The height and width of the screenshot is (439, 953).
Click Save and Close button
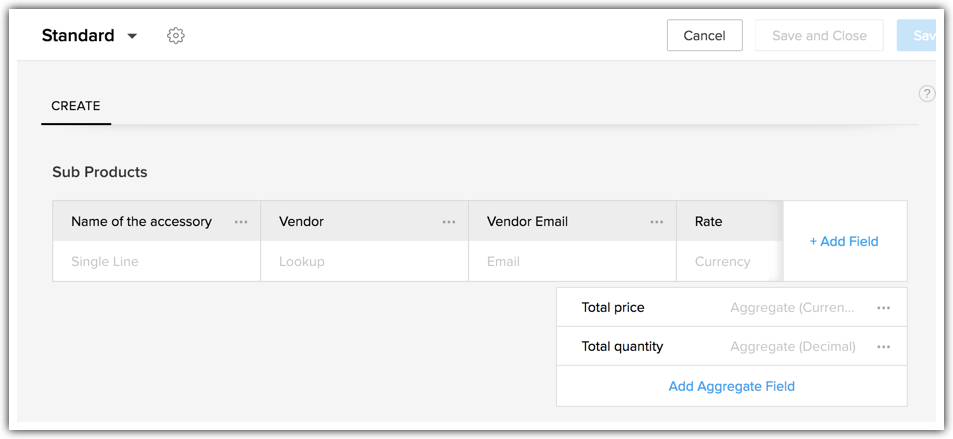click(x=819, y=35)
